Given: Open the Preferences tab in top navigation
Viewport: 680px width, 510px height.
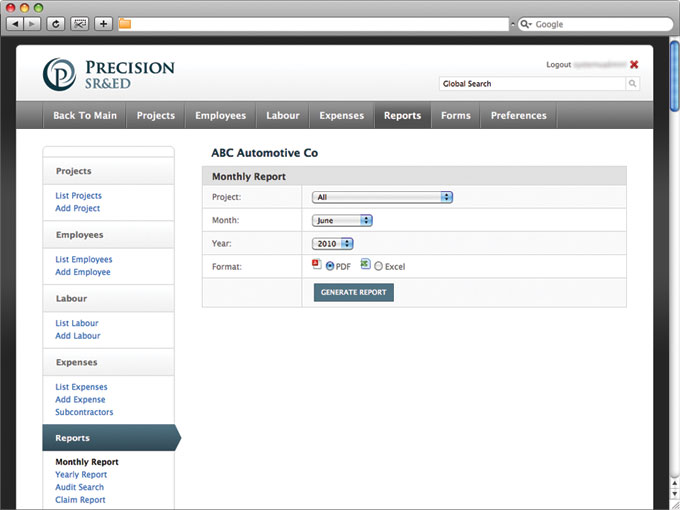Looking at the screenshot, I should coord(519,115).
